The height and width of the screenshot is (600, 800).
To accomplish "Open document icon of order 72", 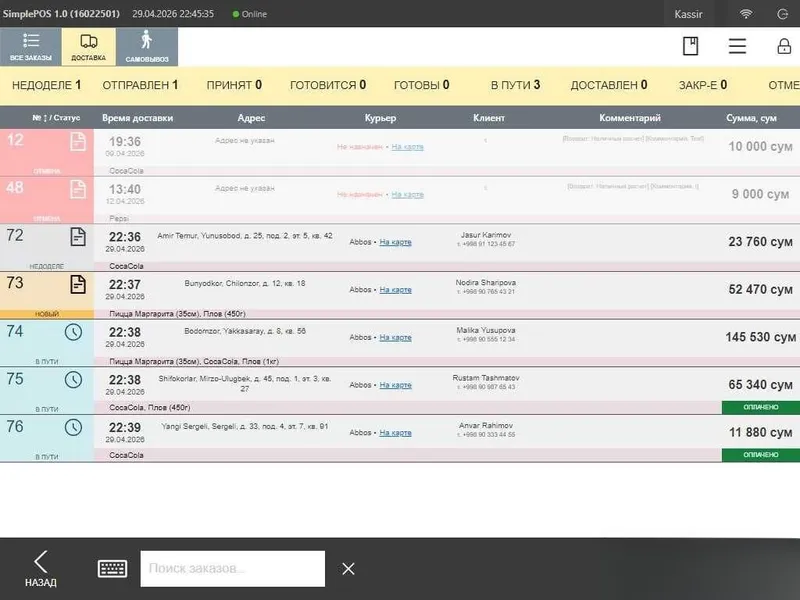I will click(78, 237).
